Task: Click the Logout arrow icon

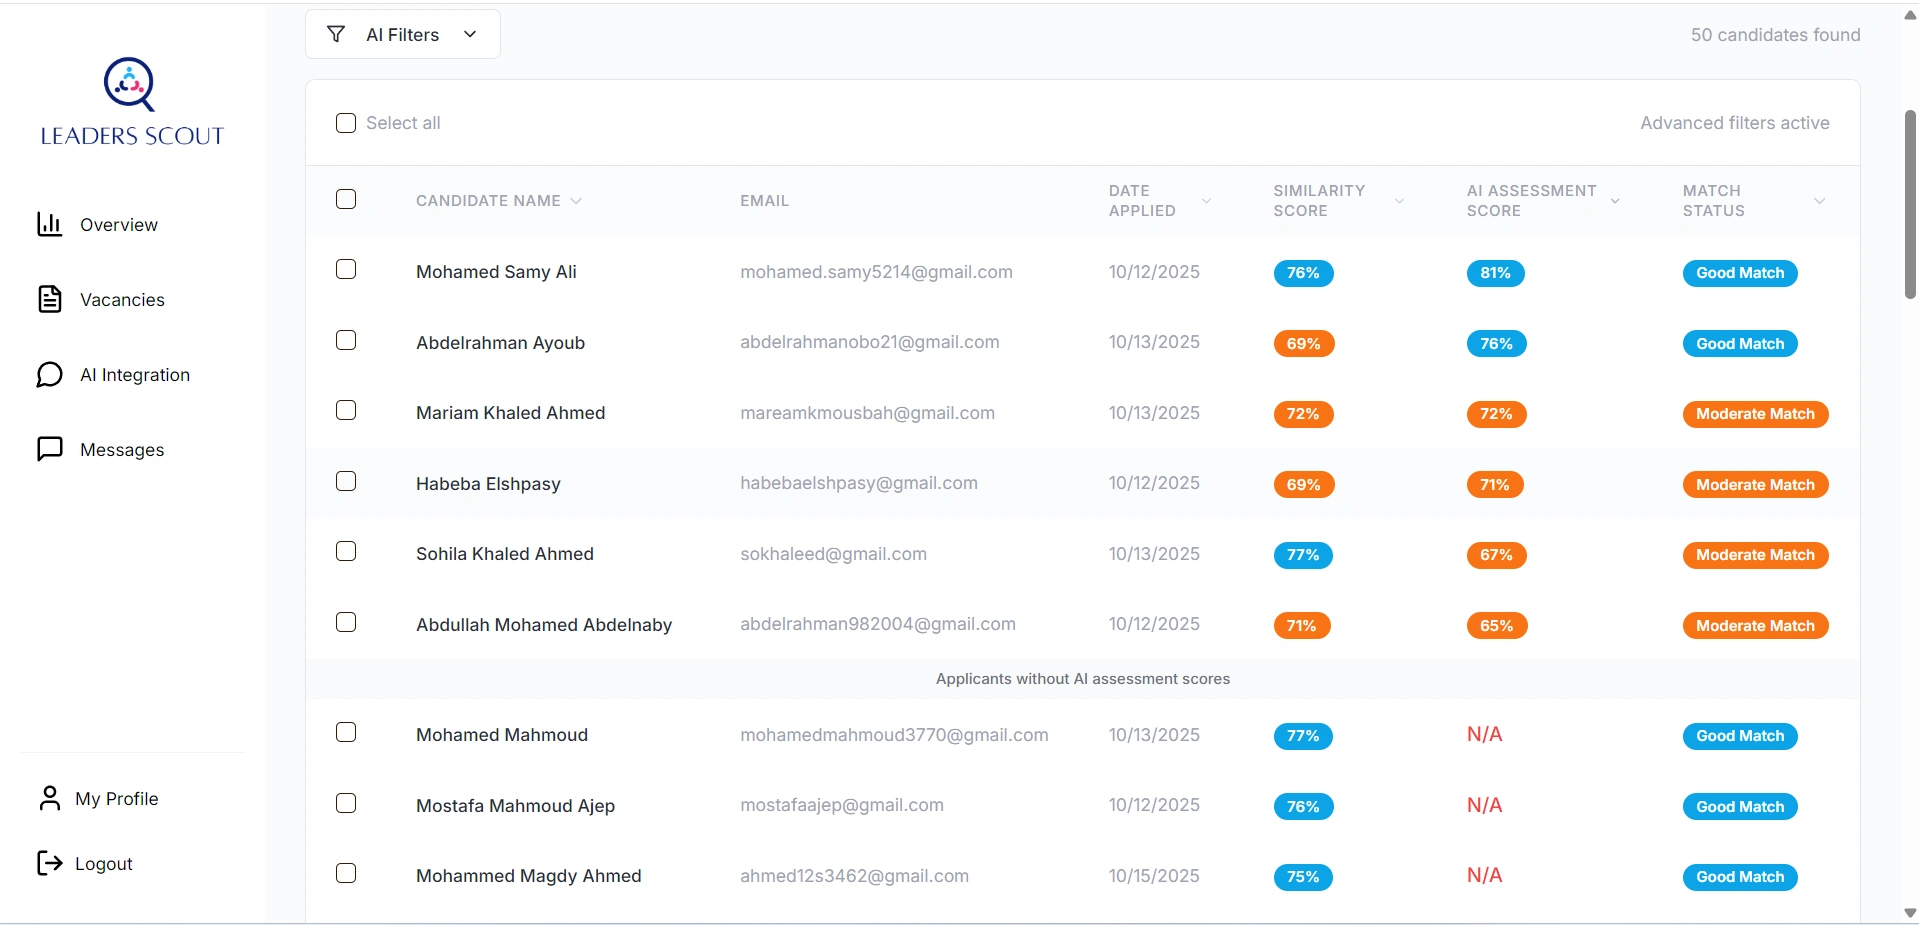Action: (48, 864)
